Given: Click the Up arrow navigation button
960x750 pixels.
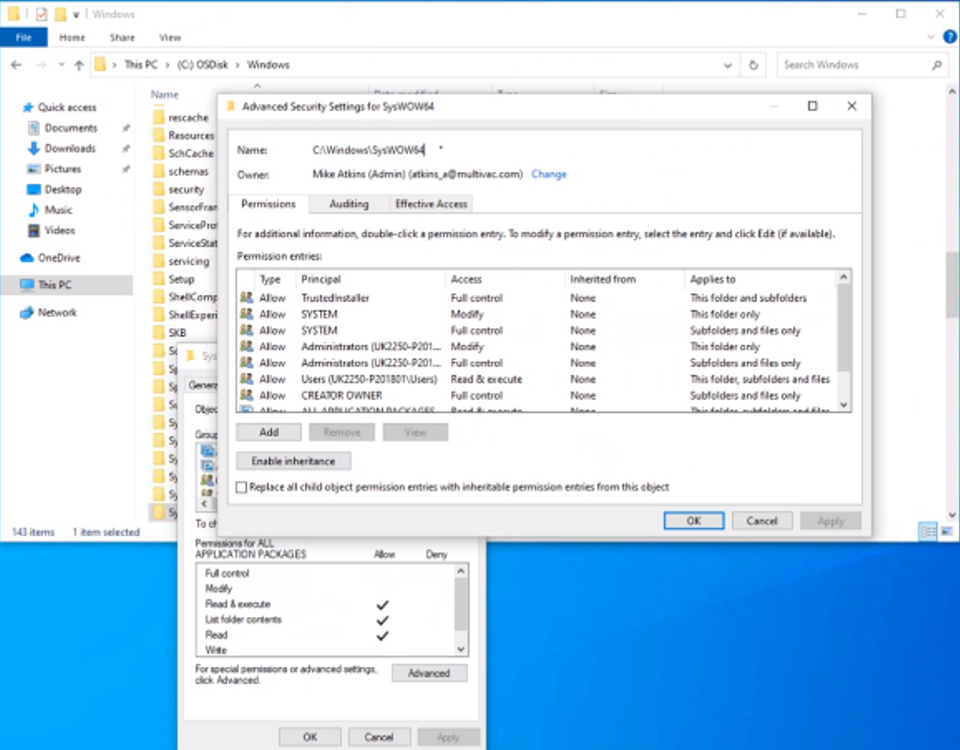Looking at the screenshot, I should click(x=79, y=65).
